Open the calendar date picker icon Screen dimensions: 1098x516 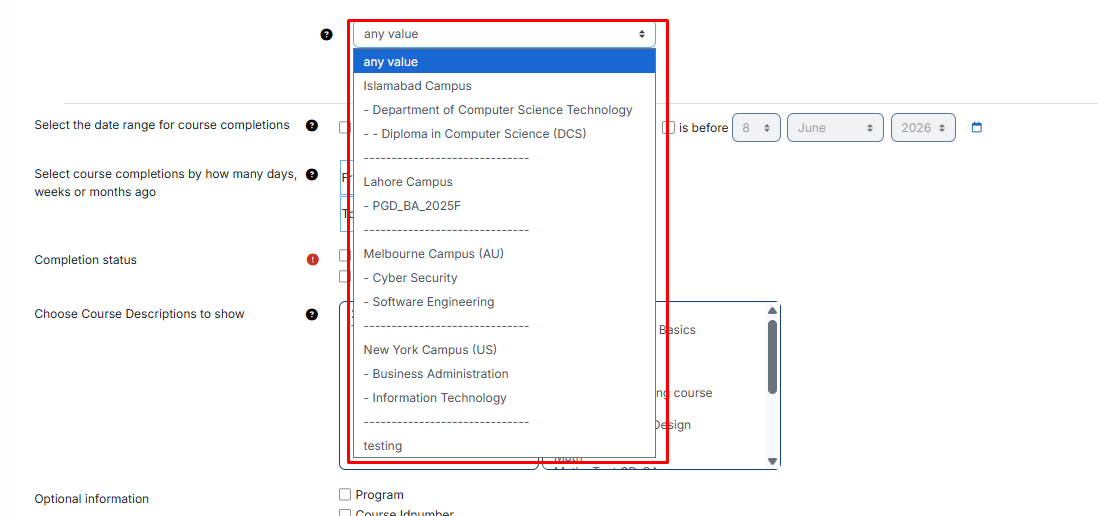coord(978,127)
